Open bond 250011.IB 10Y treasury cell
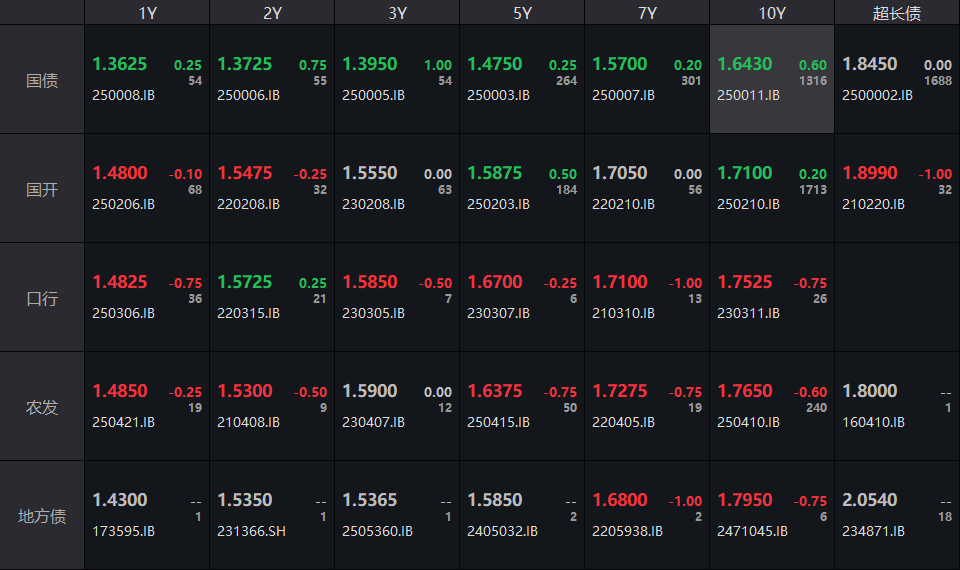 (x=771, y=80)
